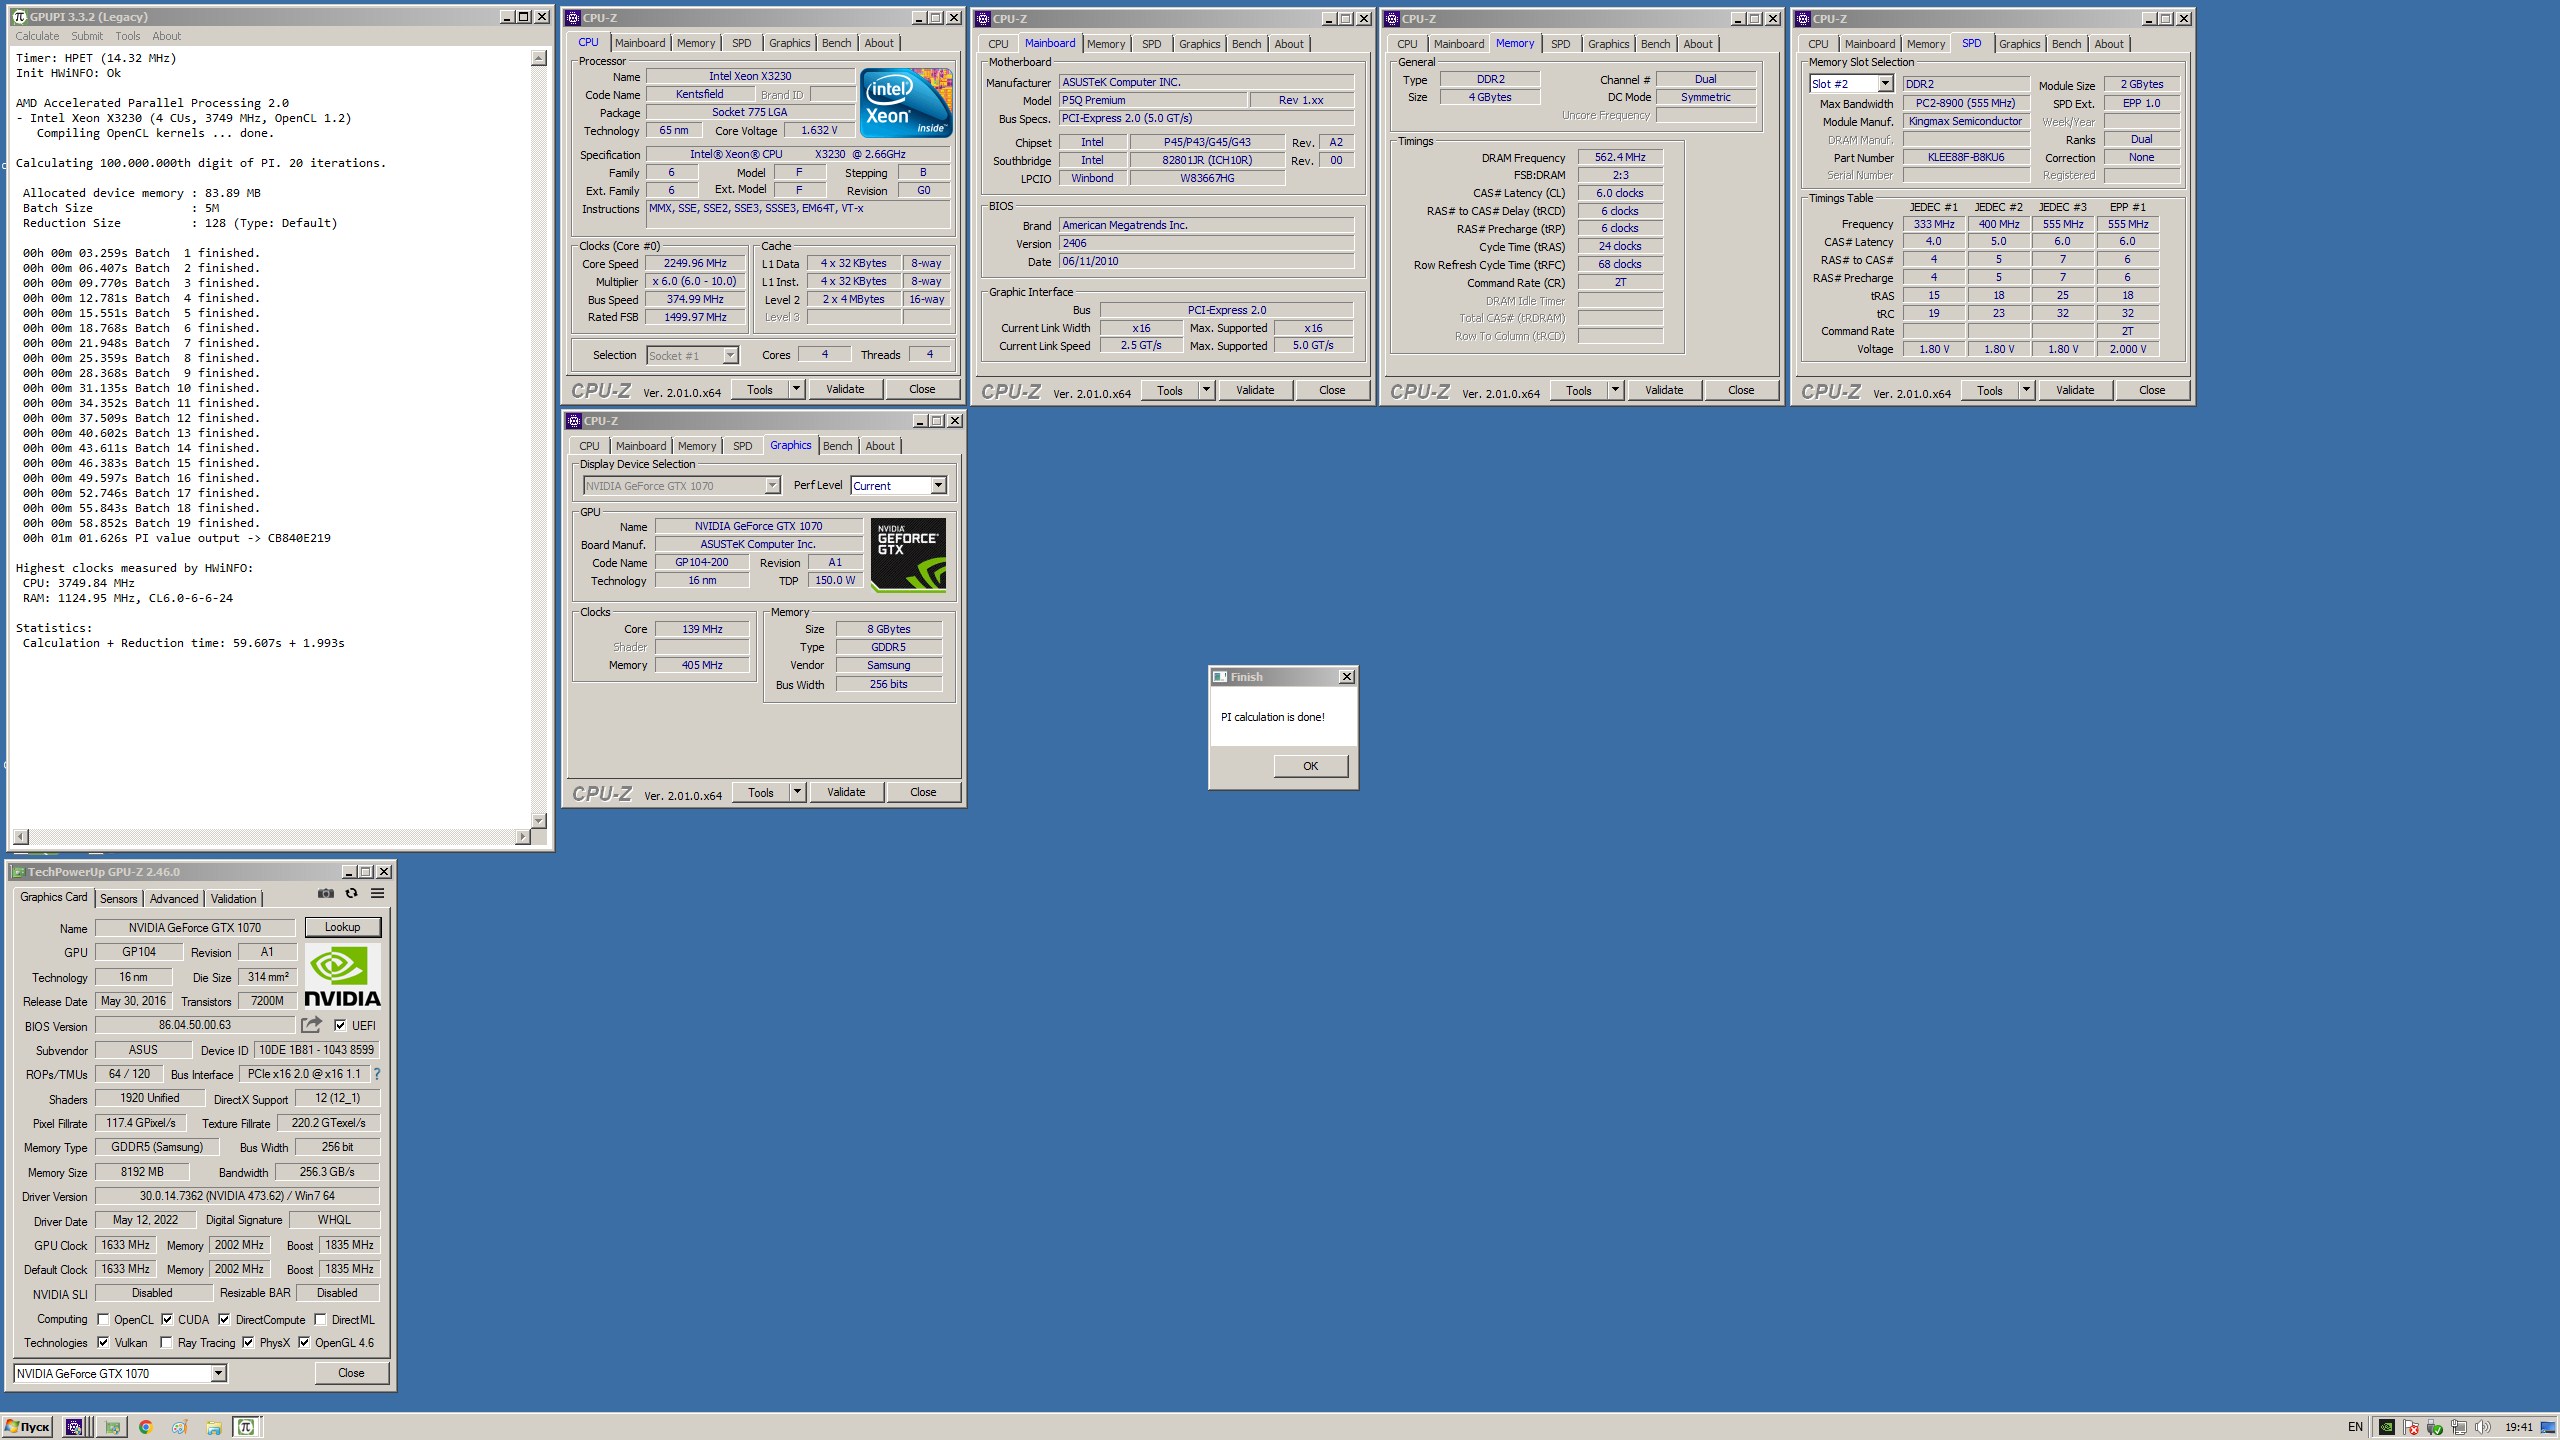Toggle the CUDA checkbox
2560x1440 pixels.
point(167,1319)
